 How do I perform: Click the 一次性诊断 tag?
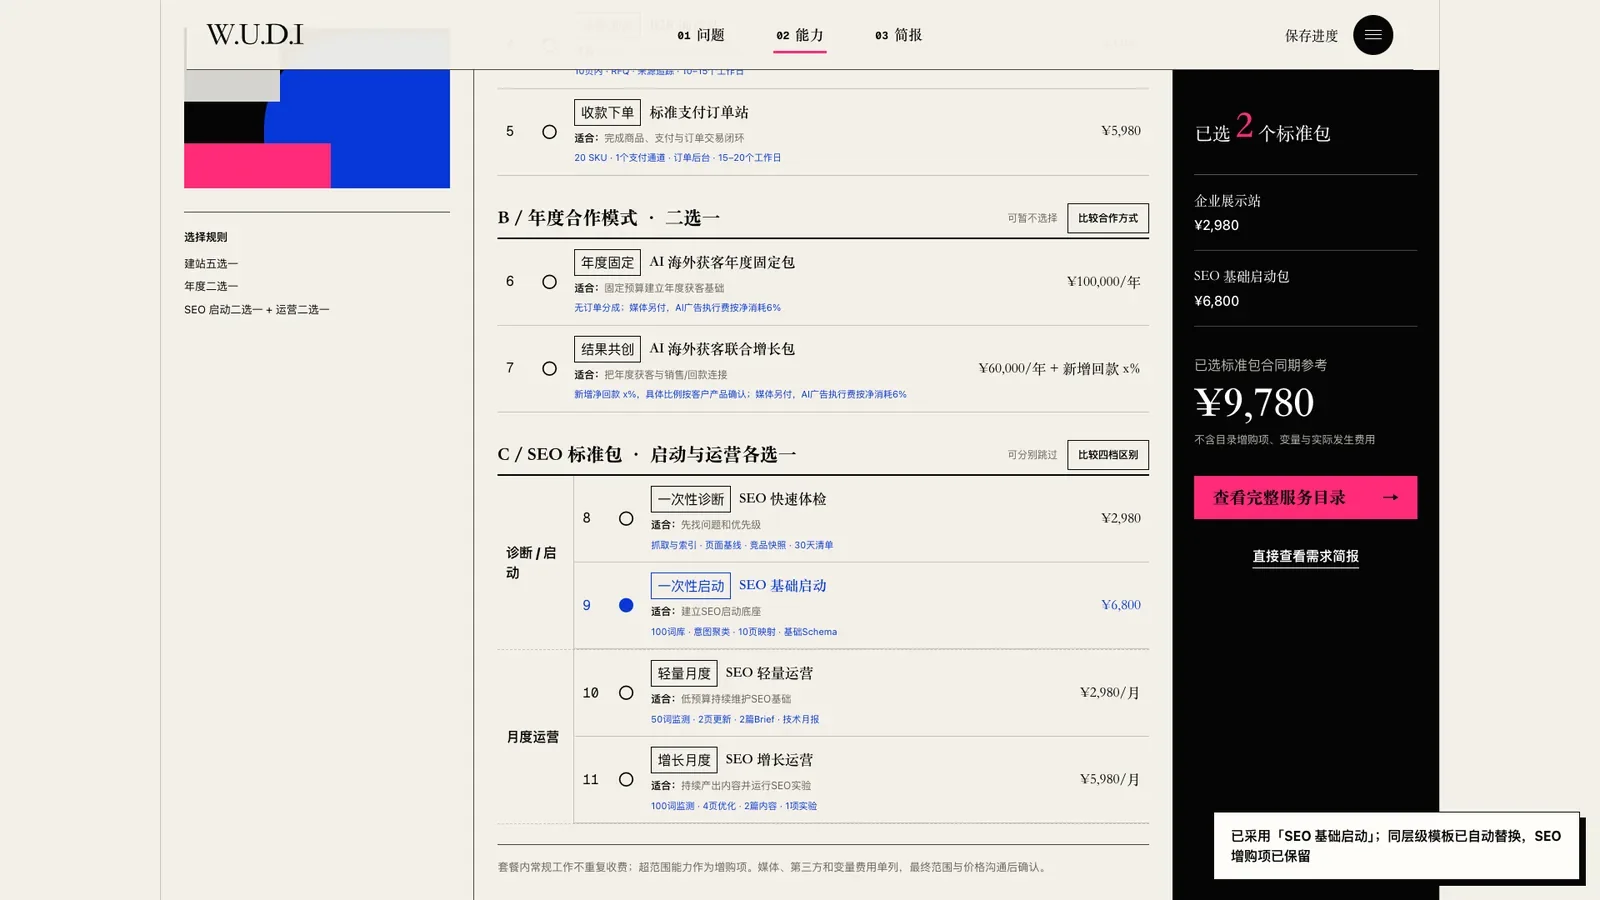coord(690,499)
